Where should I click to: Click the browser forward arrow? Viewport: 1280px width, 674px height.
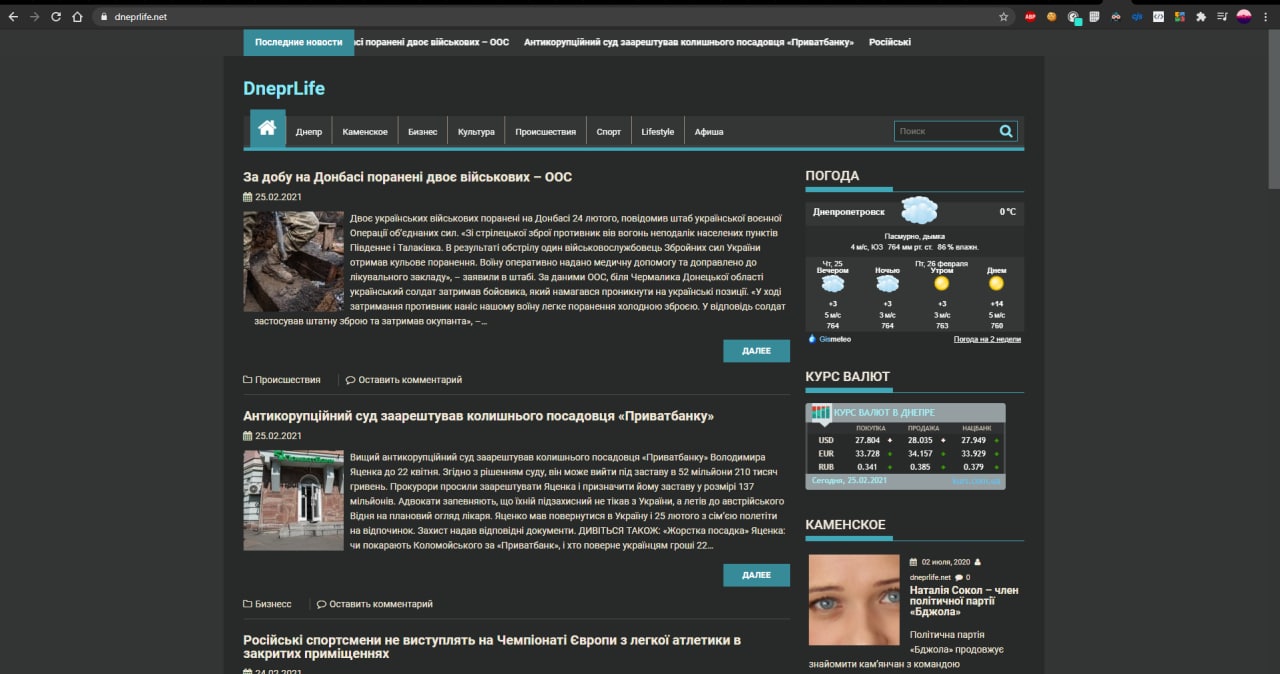coord(35,17)
